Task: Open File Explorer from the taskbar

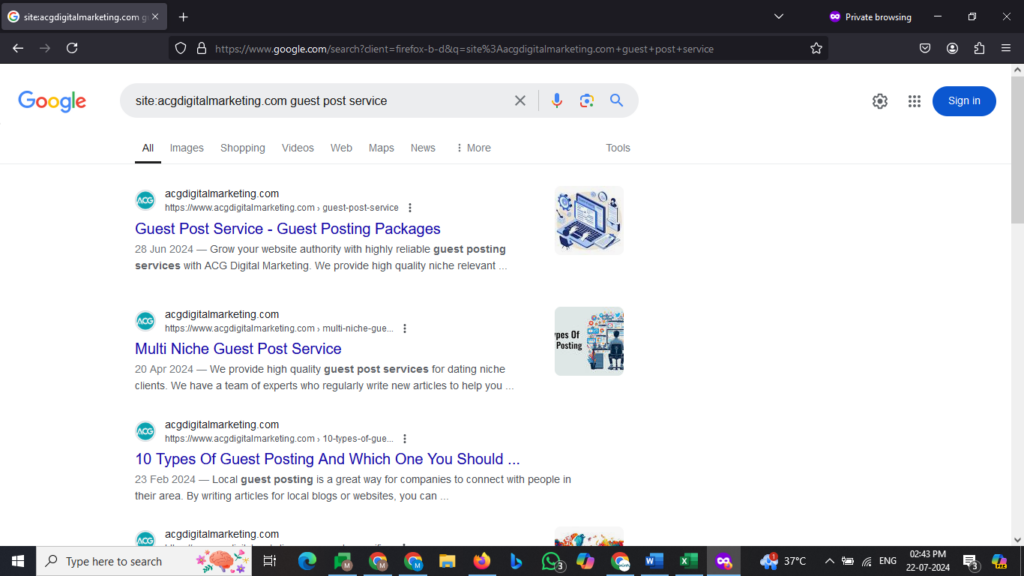Action: (x=447, y=561)
